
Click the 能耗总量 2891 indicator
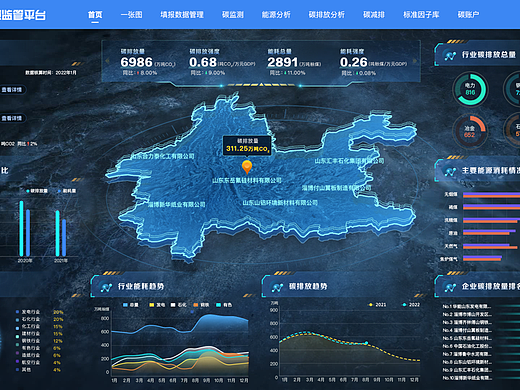pos(295,62)
